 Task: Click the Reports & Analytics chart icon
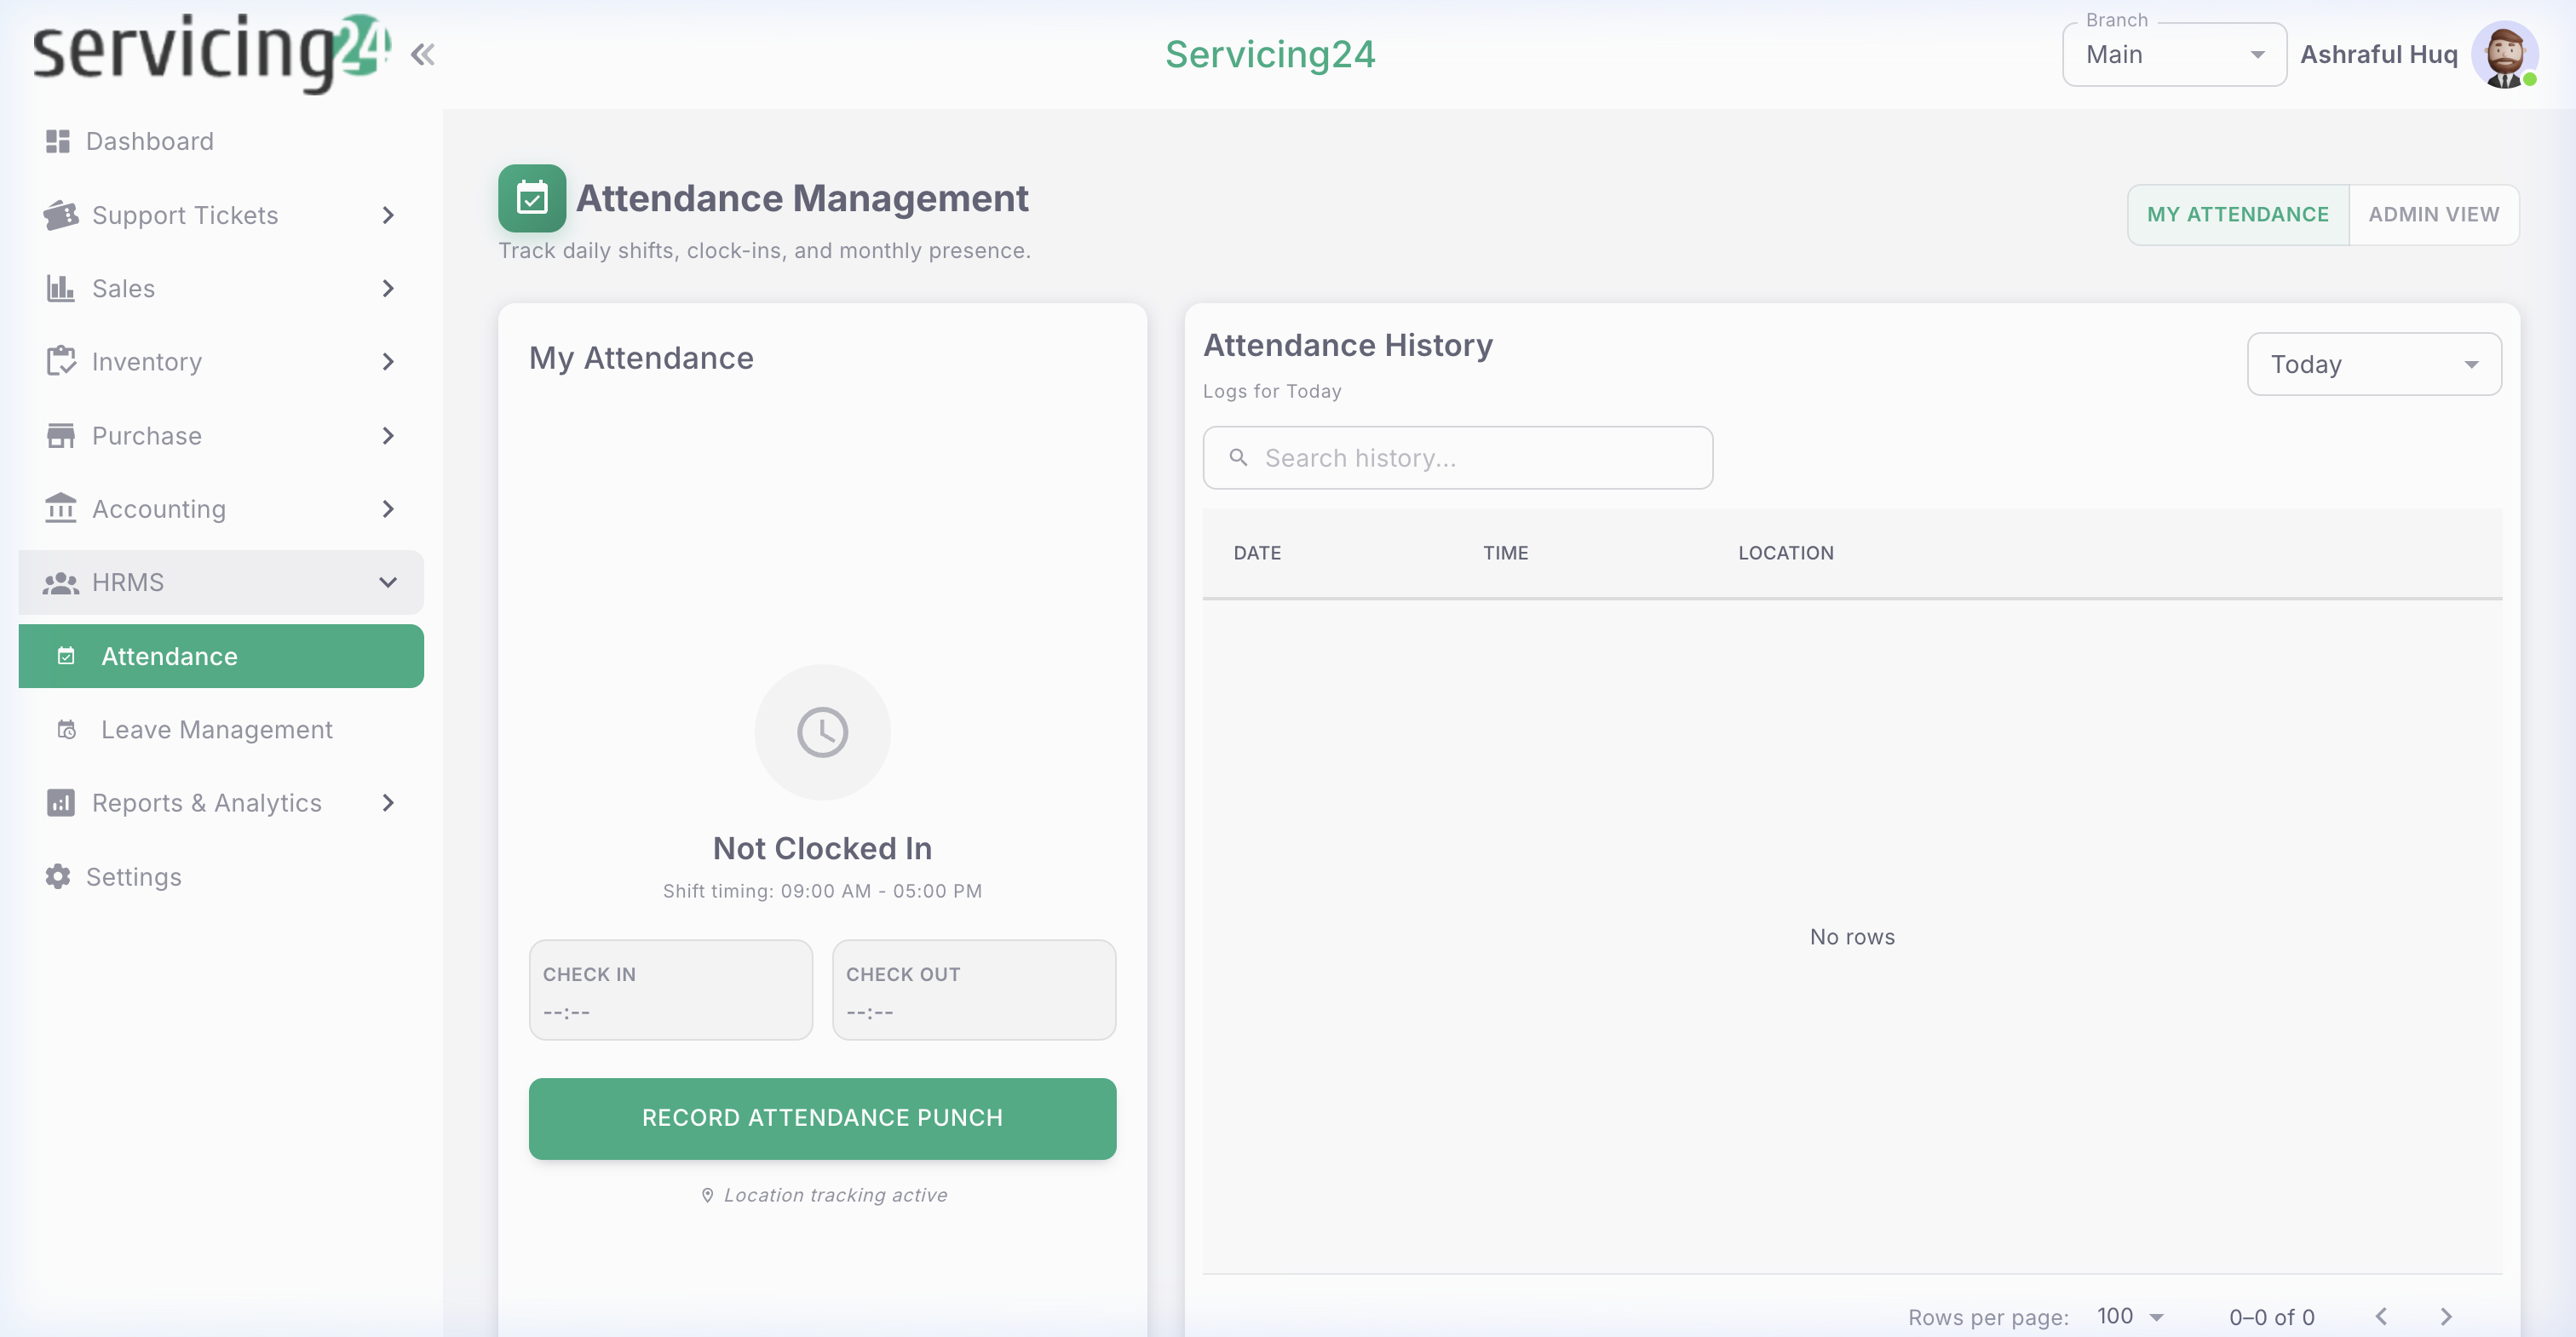[x=61, y=802]
